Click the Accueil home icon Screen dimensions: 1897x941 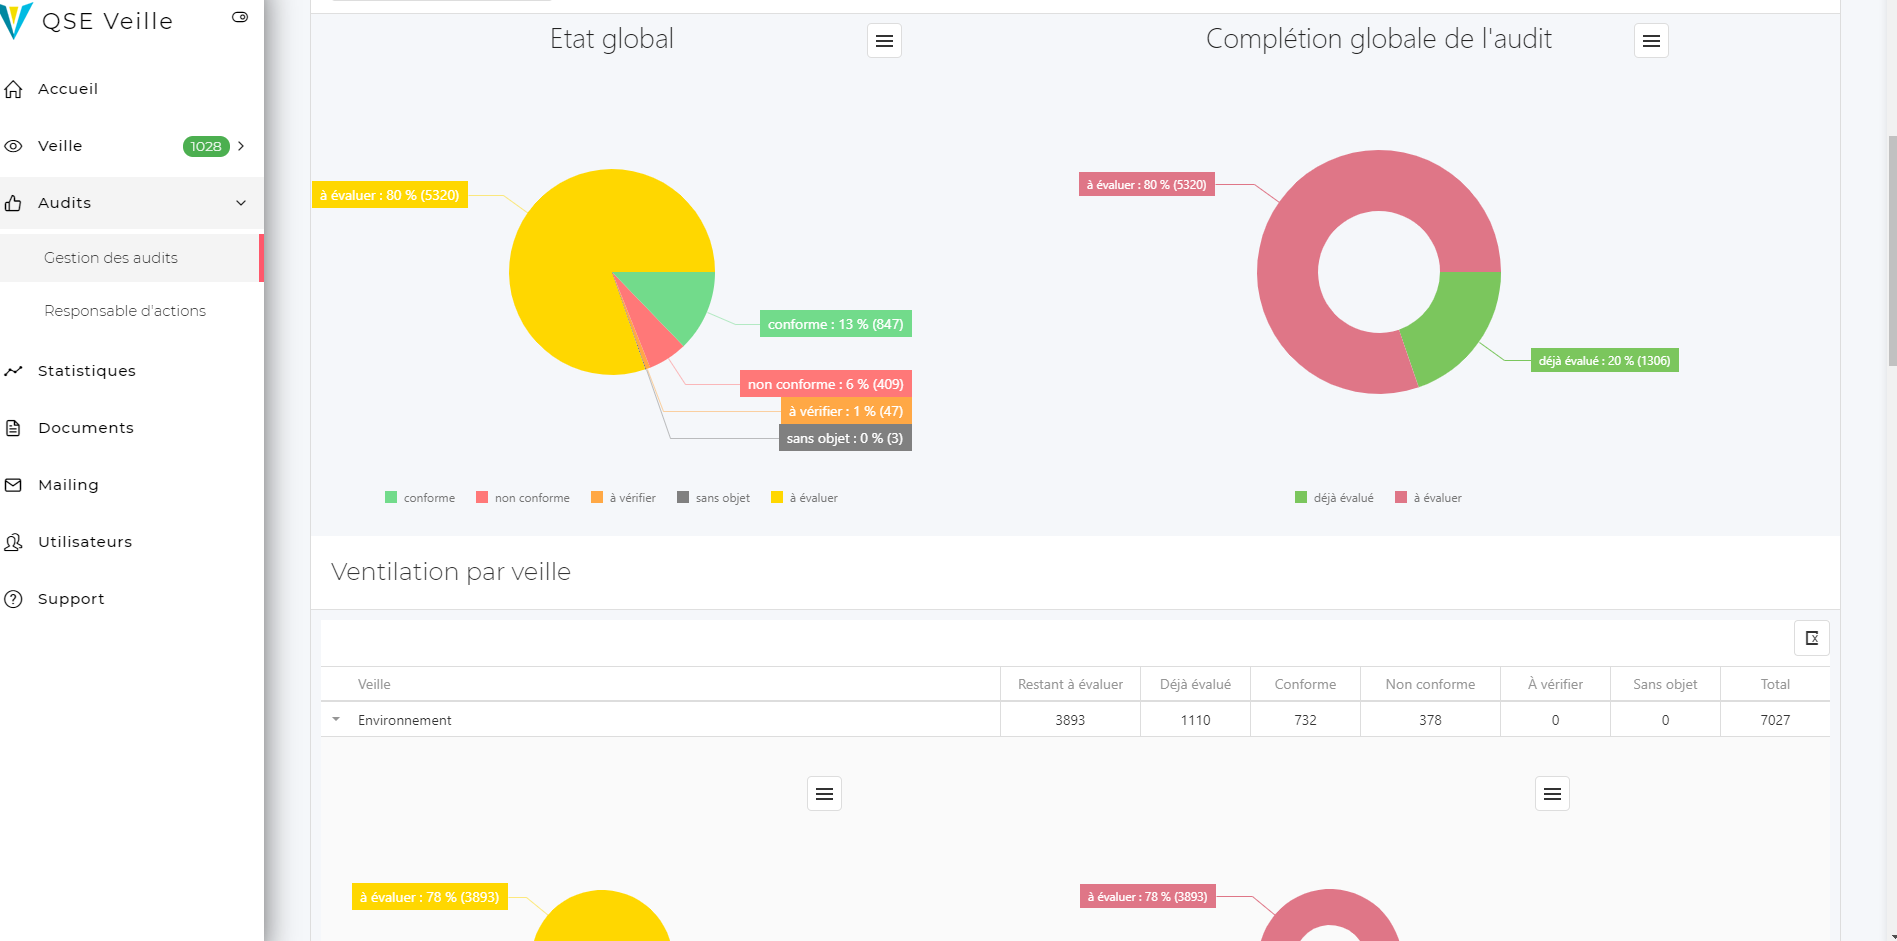[13, 89]
